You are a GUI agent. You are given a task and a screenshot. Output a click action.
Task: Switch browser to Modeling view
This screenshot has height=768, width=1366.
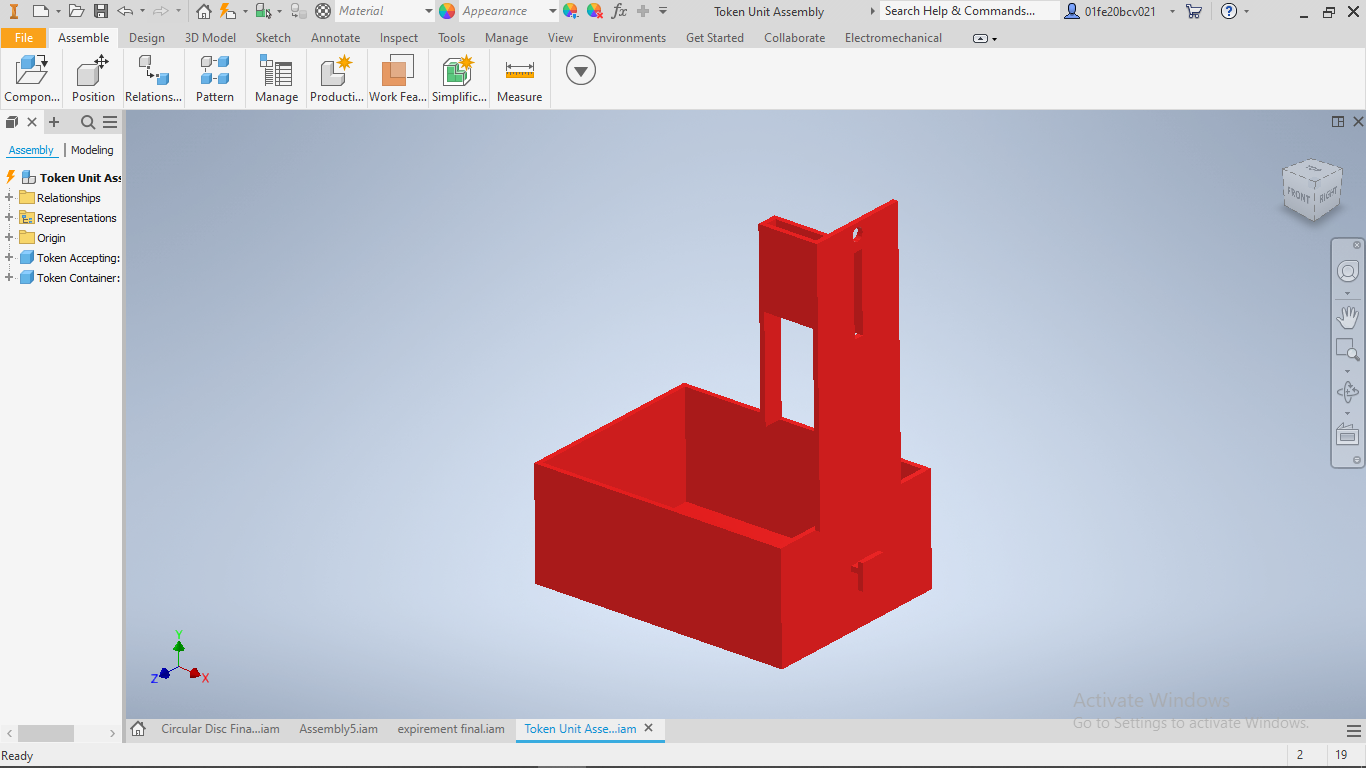(x=92, y=150)
